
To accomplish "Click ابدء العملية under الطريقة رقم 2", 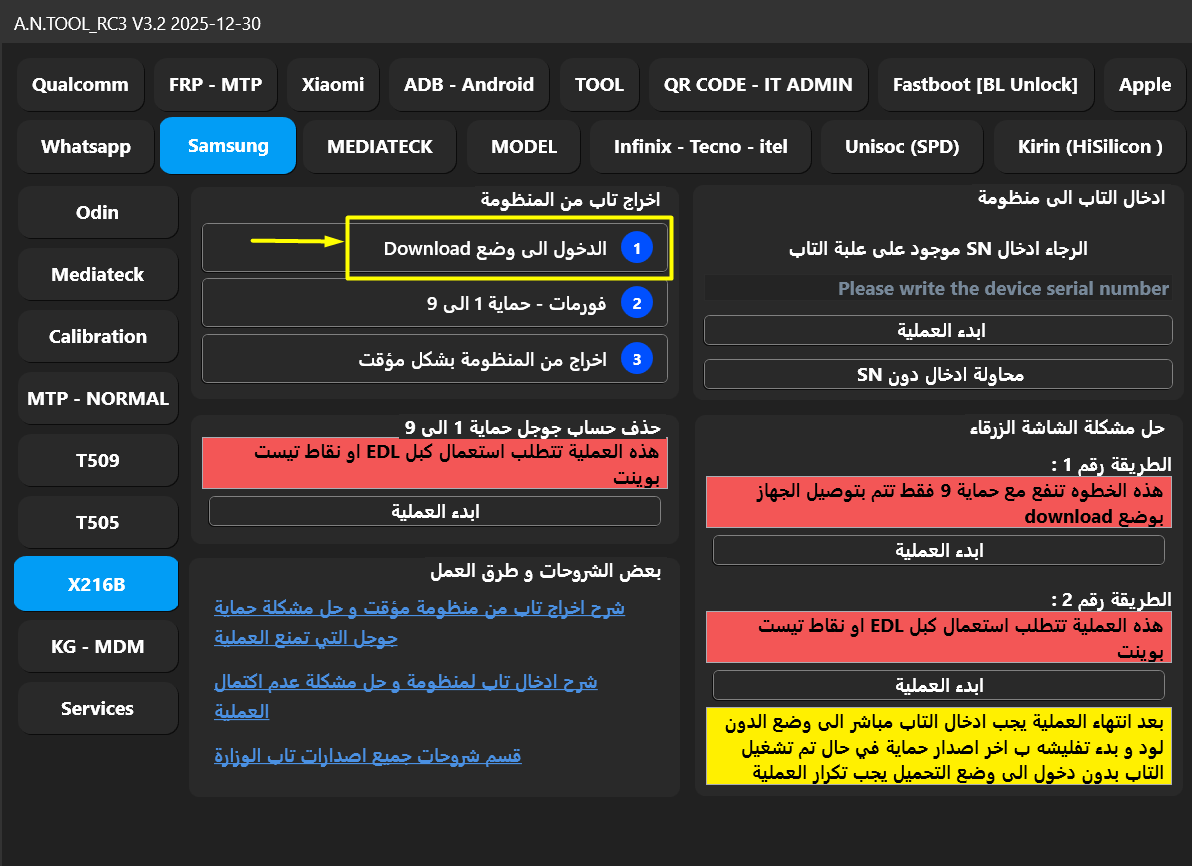I will tap(938, 685).
